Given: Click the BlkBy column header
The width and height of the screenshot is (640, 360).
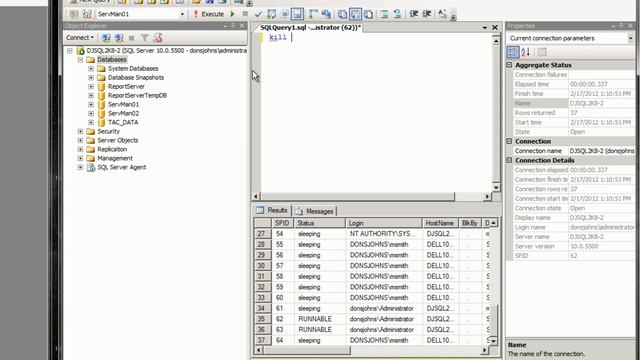Looking at the screenshot, I should 469,223.
